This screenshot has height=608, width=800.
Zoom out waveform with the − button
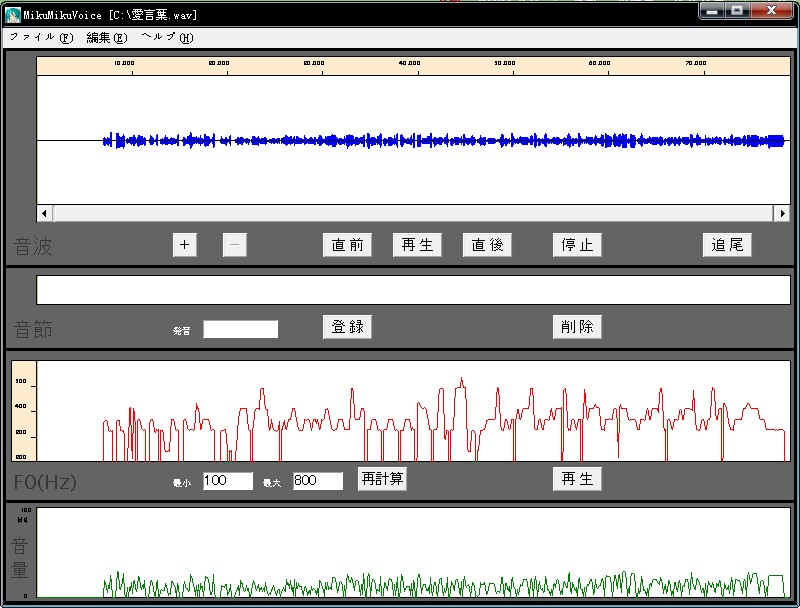pos(235,245)
